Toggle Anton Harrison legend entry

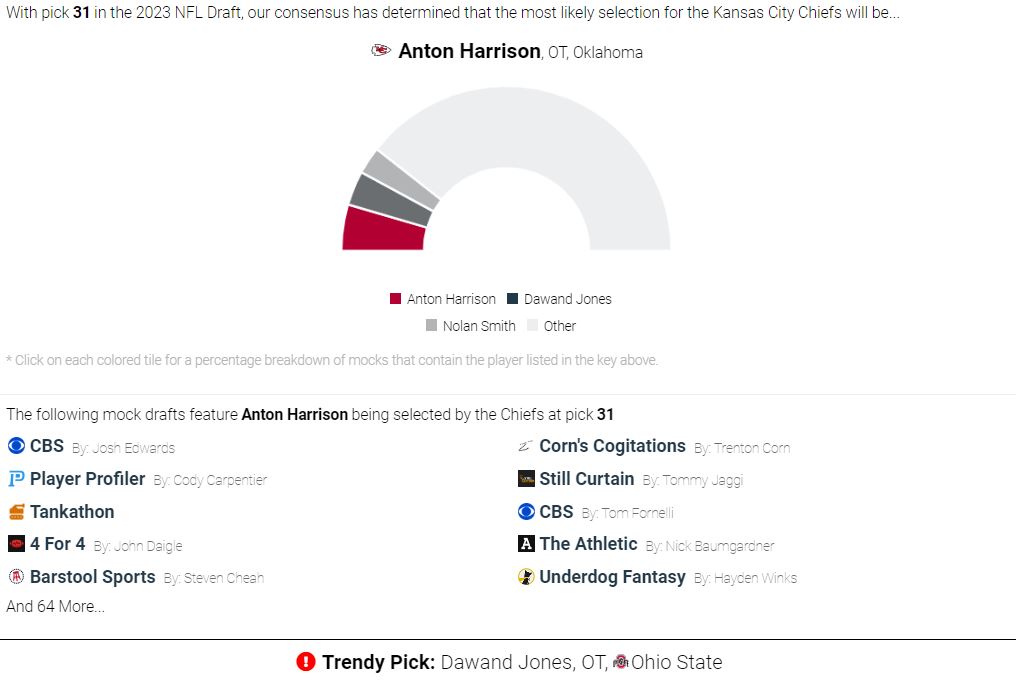click(x=443, y=299)
